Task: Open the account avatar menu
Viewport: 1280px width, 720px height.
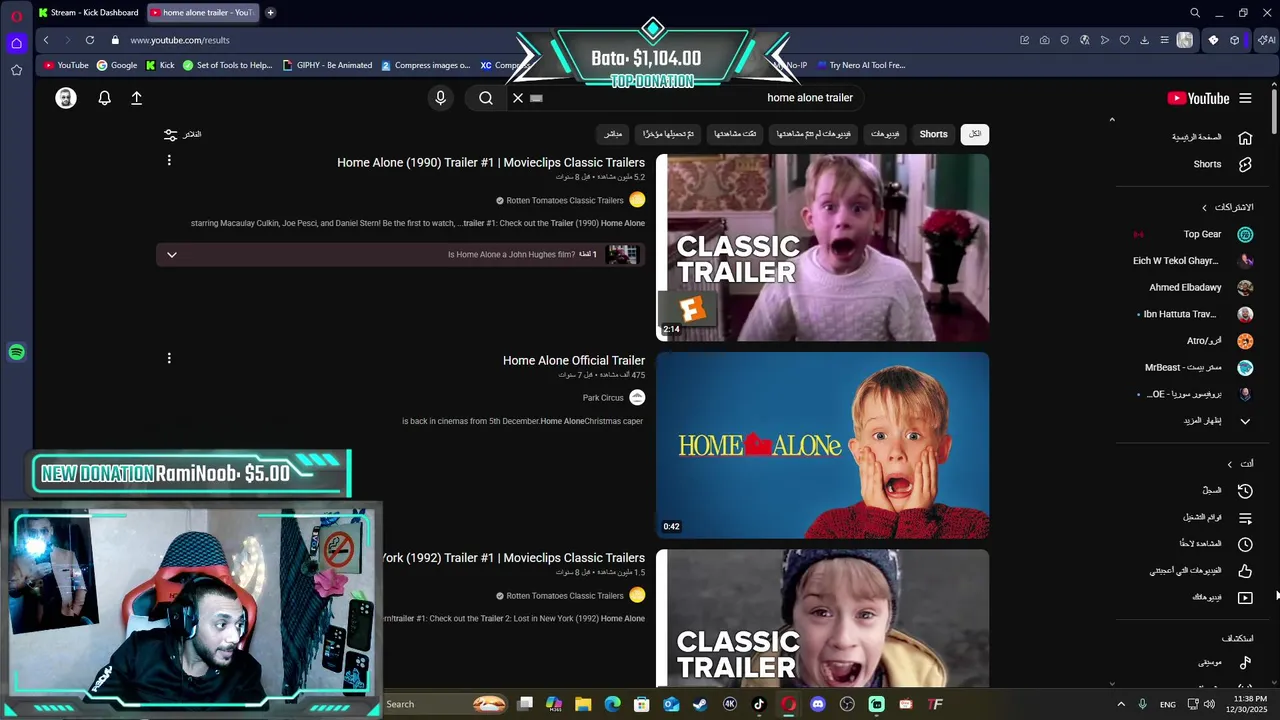Action: click(x=66, y=98)
